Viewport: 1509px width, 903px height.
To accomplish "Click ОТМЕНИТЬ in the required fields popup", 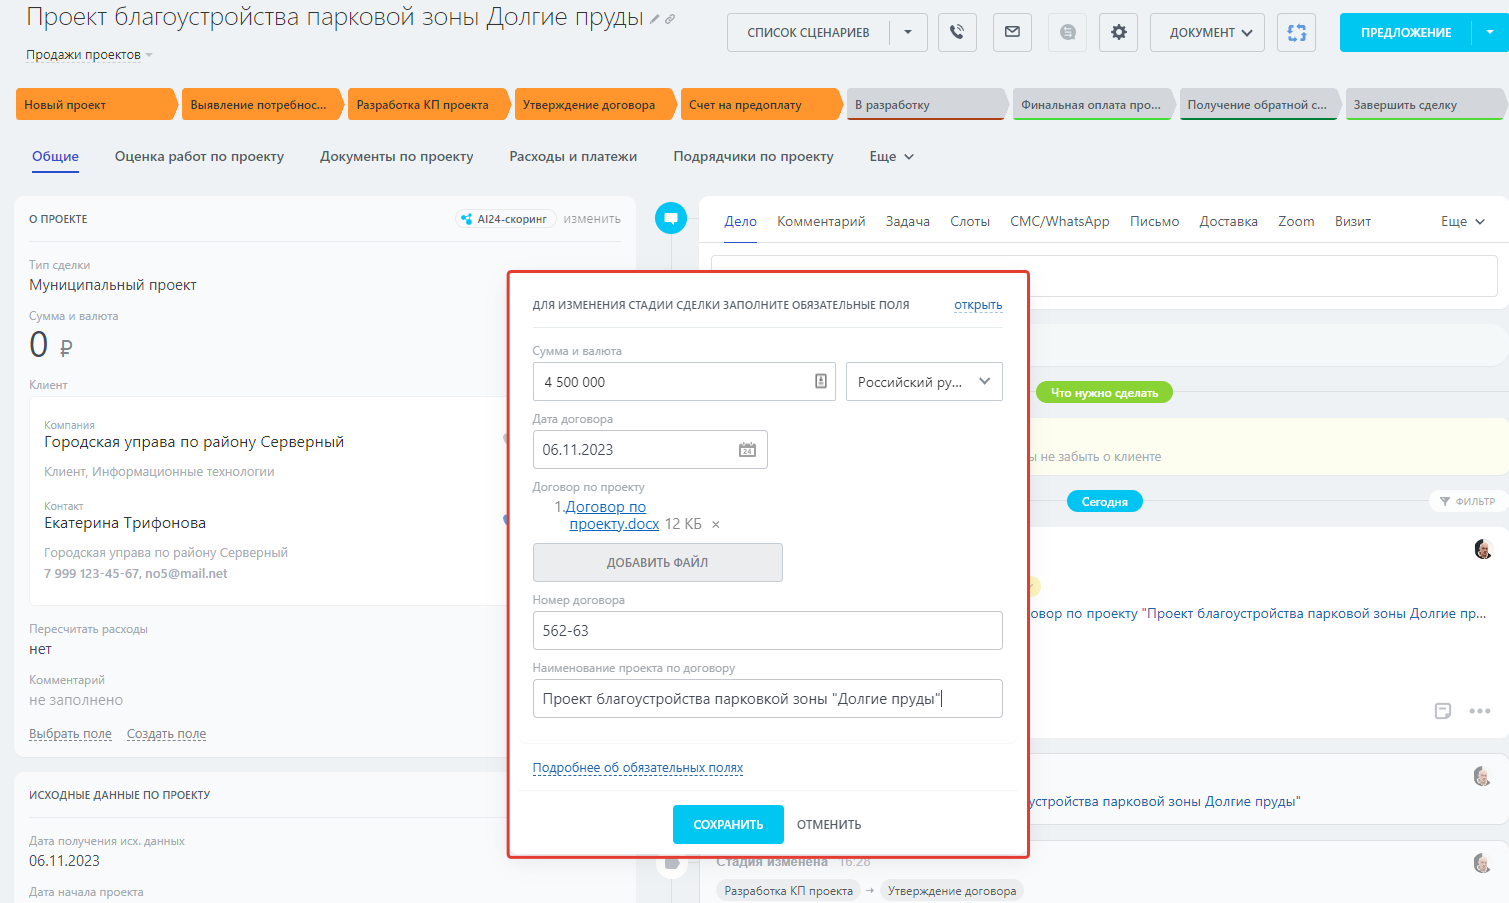I will tap(829, 825).
